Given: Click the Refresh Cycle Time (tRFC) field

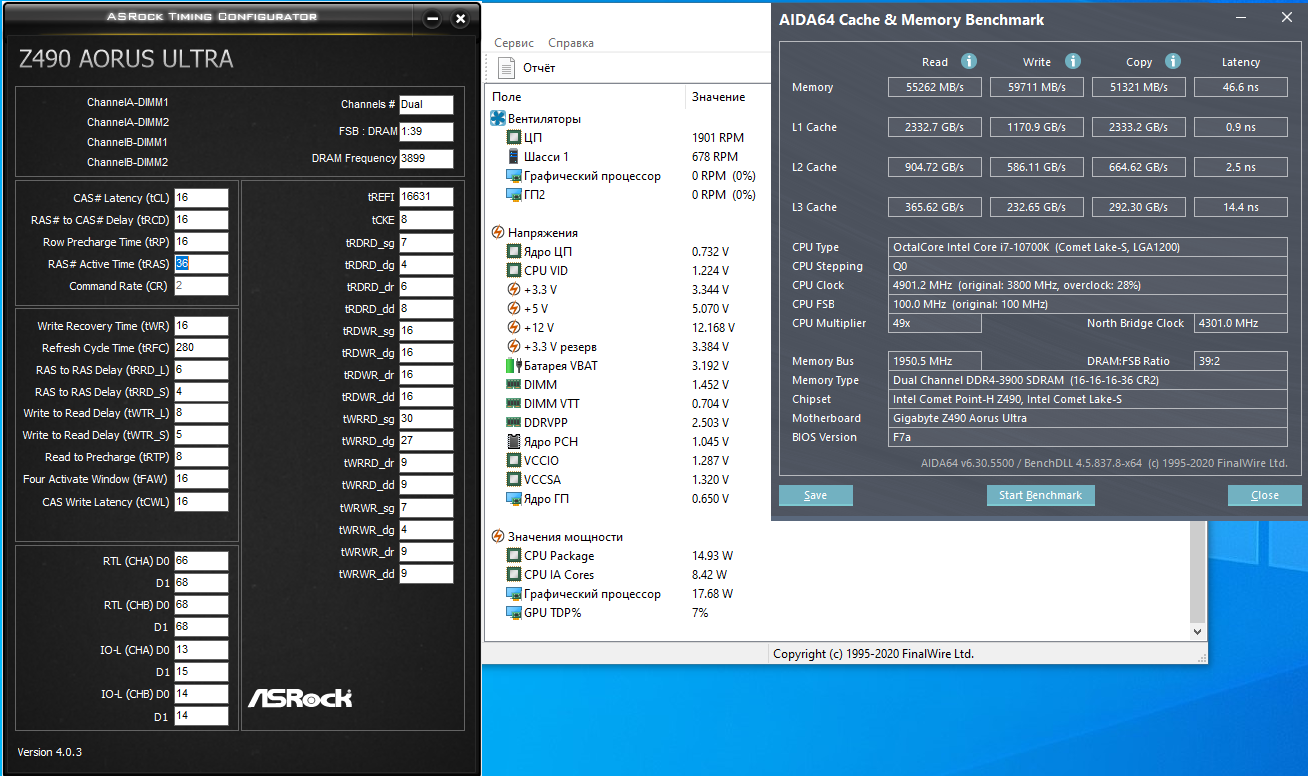Looking at the screenshot, I should pos(201,348).
